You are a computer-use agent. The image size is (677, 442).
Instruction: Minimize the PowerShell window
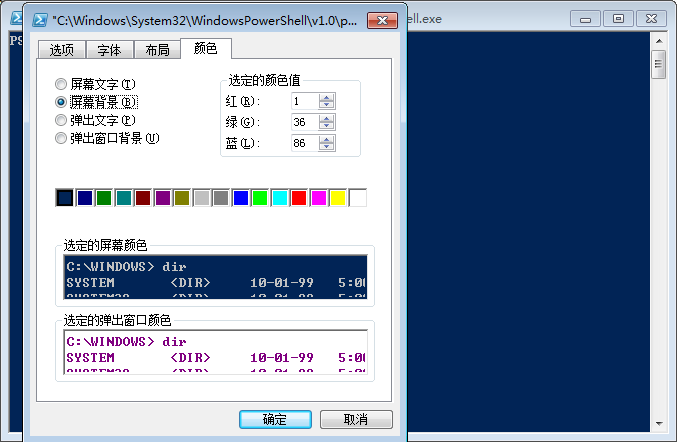pyautogui.click(x=585, y=19)
